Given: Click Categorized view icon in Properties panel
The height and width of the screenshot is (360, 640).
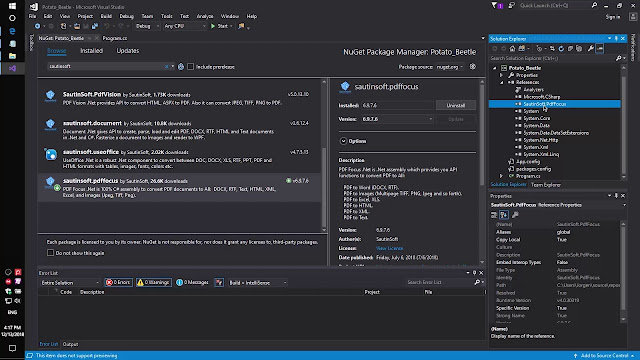Looking at the screenshot, I should (x=494, y=215).
